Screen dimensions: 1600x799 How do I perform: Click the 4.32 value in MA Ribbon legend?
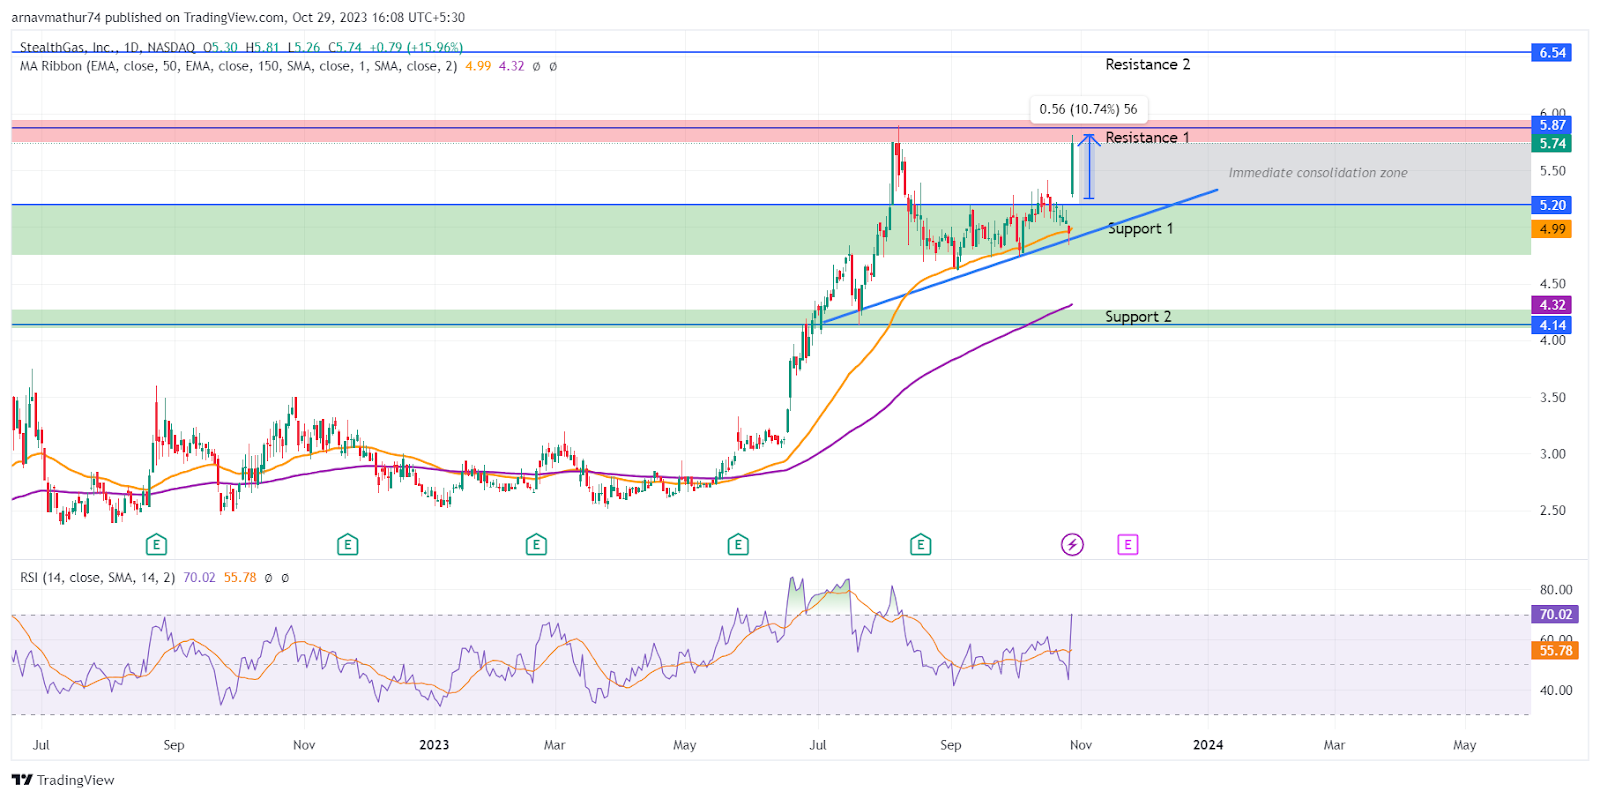(511, 66)
